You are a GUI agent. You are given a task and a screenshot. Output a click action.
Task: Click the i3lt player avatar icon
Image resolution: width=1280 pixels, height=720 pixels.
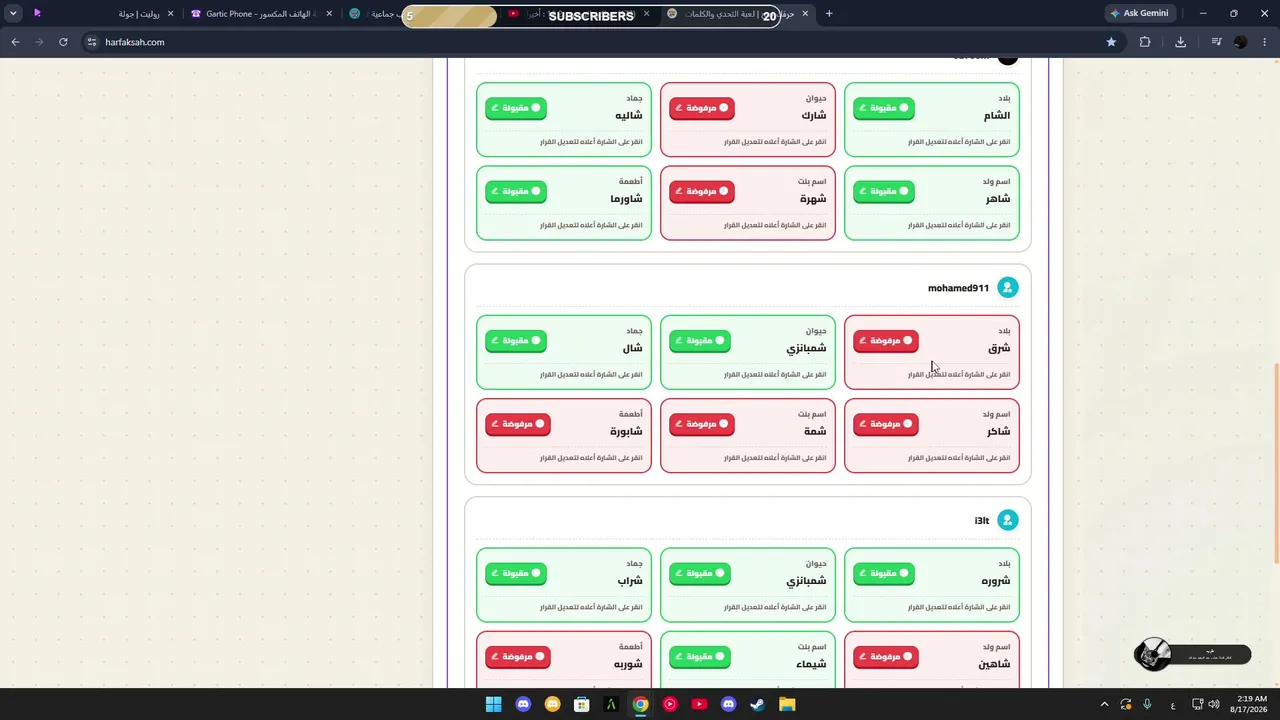[1007, 520]
